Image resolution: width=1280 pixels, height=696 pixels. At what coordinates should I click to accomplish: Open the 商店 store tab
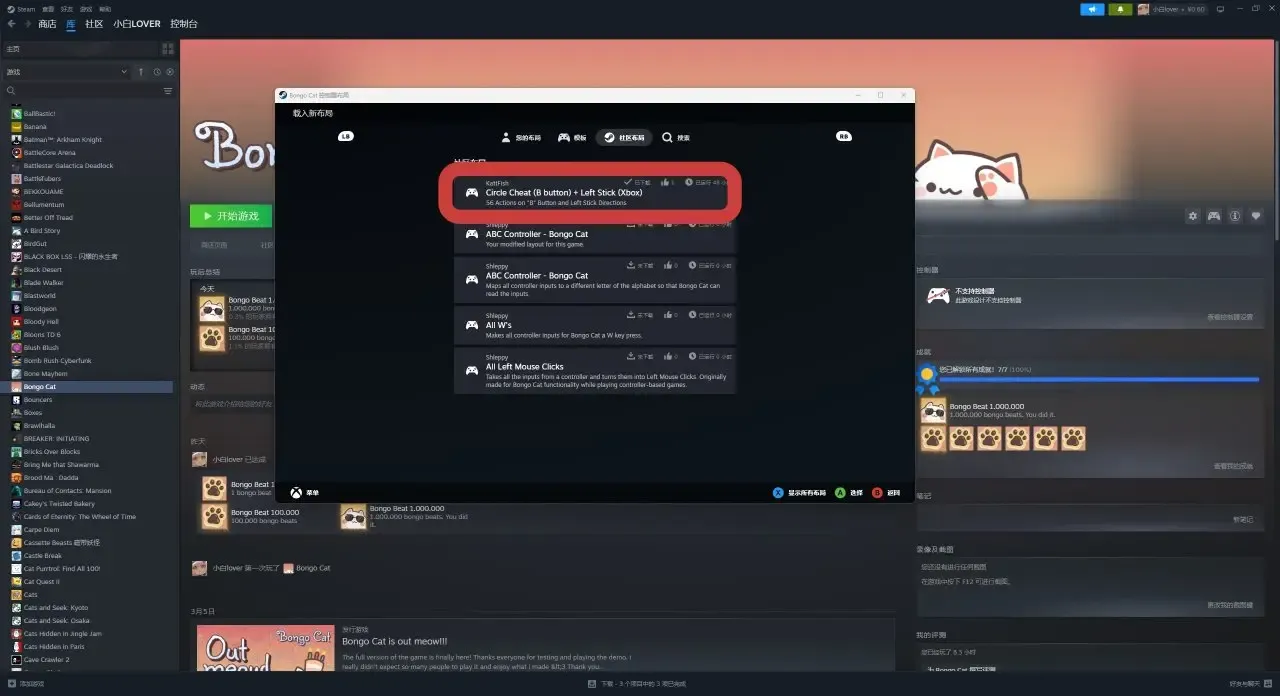47,24
